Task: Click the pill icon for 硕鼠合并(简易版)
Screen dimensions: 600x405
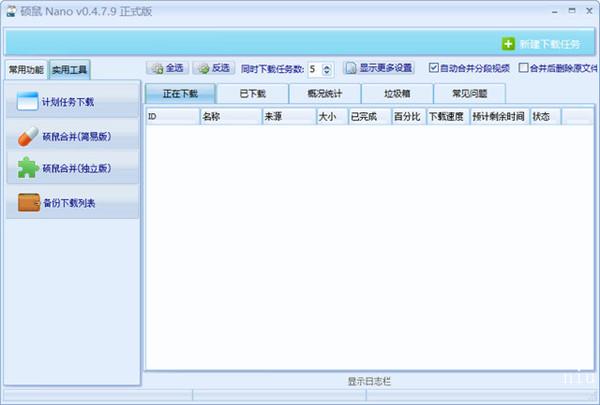Action: 28,137
